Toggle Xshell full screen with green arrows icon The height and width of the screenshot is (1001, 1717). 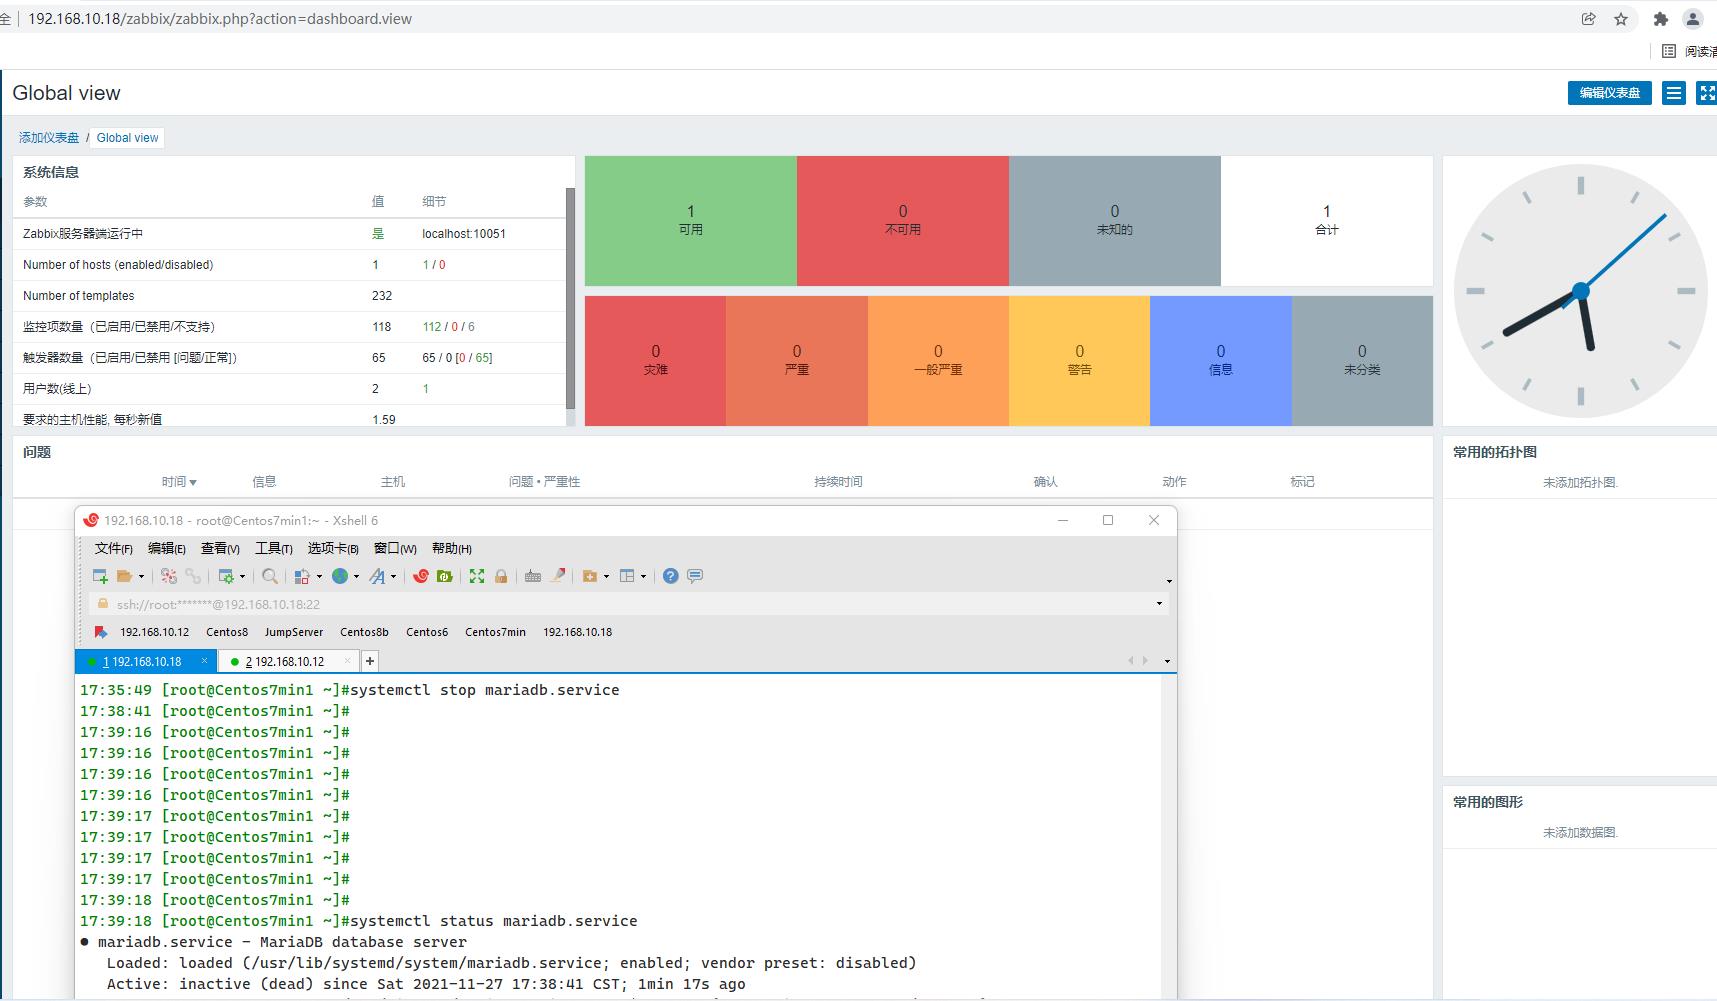click(477, 576)
